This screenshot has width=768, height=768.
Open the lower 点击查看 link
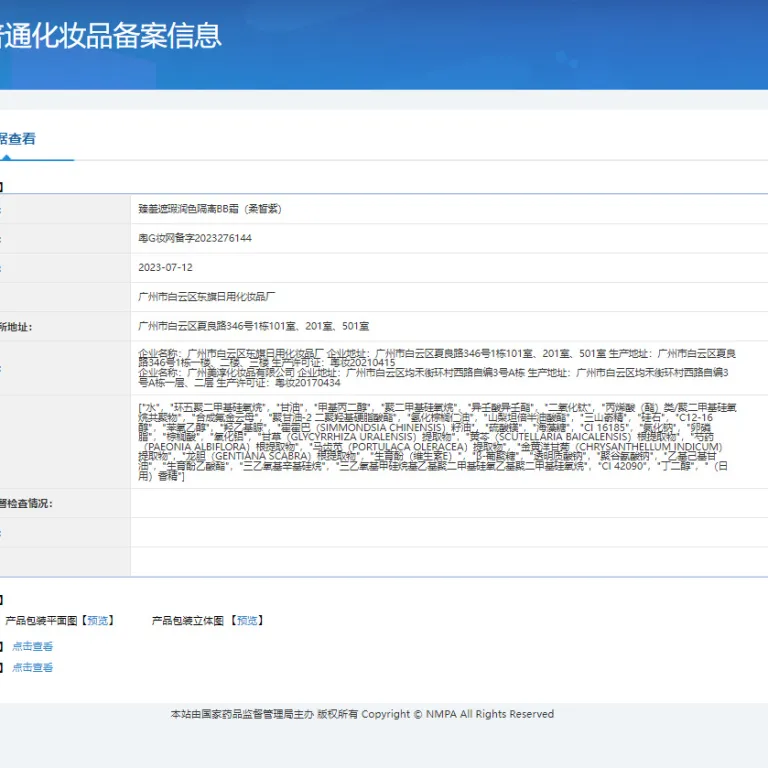click(x=32, y=667)
